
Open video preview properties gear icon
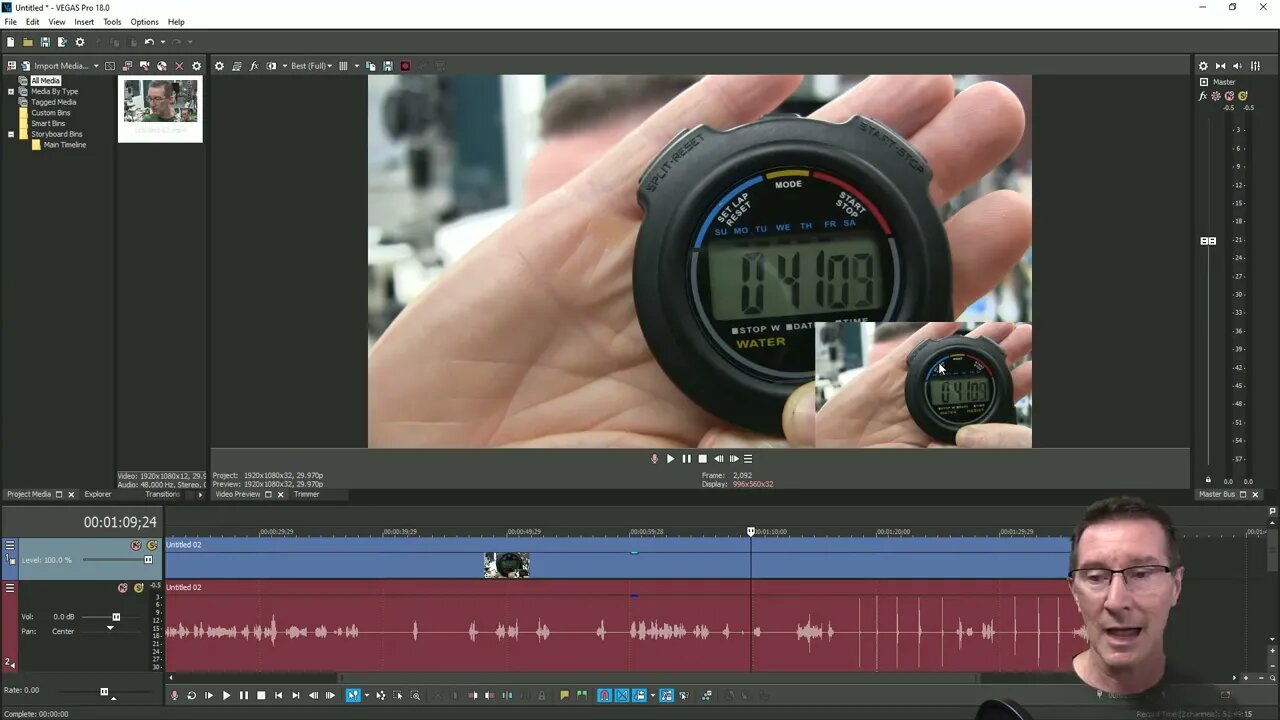[219, 66]
